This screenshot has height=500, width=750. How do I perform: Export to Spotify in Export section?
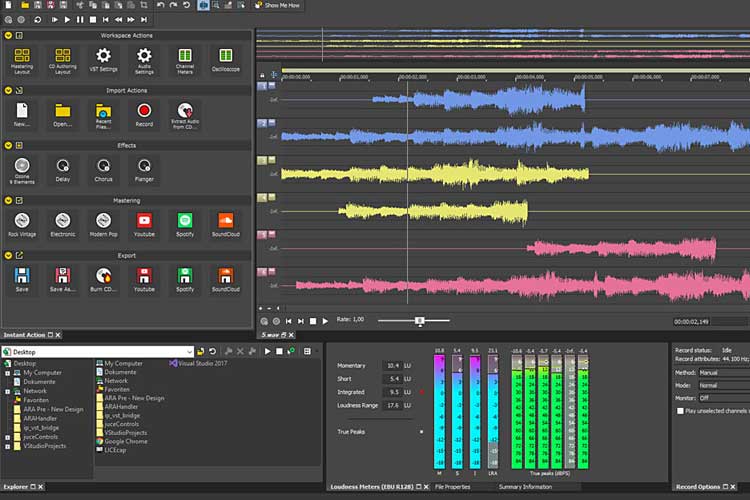pyautogui.click(x=185, y=280)
